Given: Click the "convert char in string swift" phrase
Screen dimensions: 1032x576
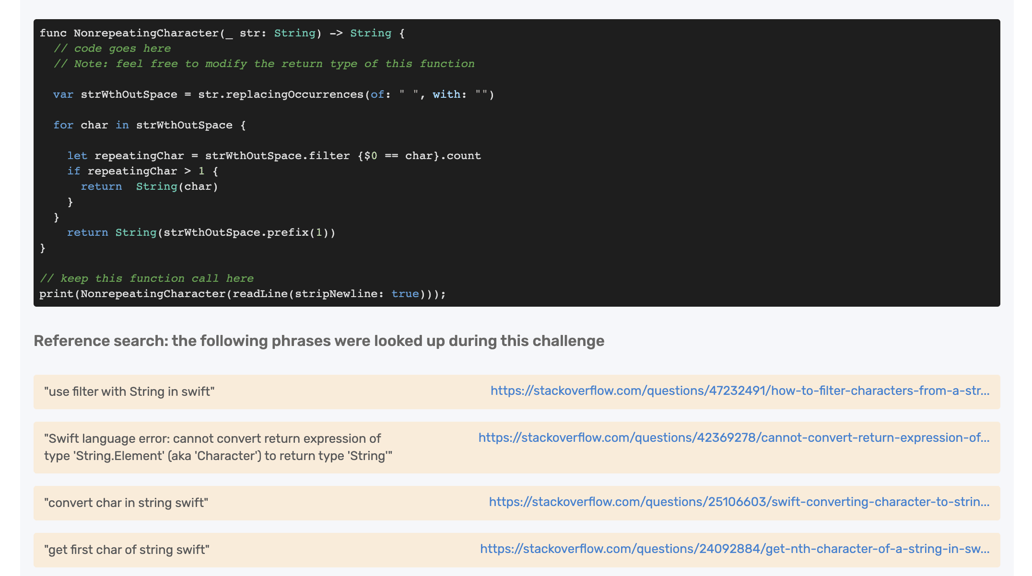Looking at the screenshot, I should point(126,503).
